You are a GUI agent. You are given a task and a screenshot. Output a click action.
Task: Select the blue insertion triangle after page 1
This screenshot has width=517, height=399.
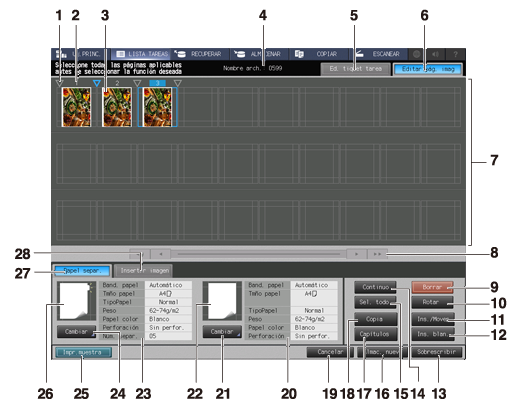coord(97,83)
